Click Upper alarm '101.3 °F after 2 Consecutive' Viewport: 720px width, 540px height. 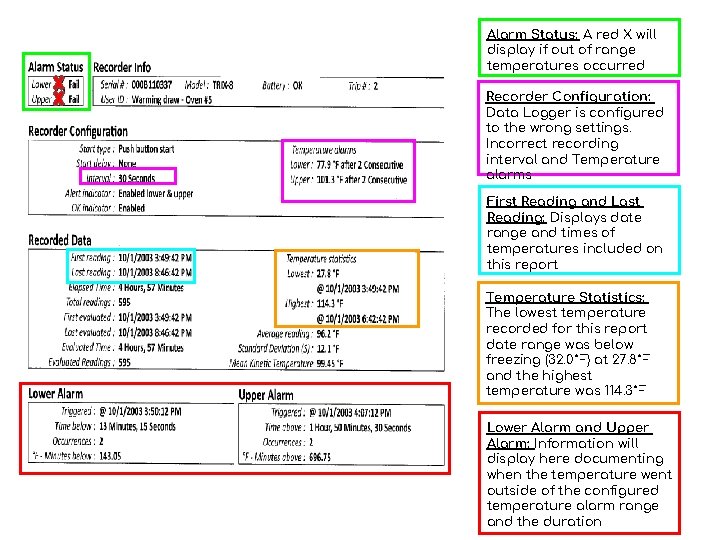[x=361, y=180]
